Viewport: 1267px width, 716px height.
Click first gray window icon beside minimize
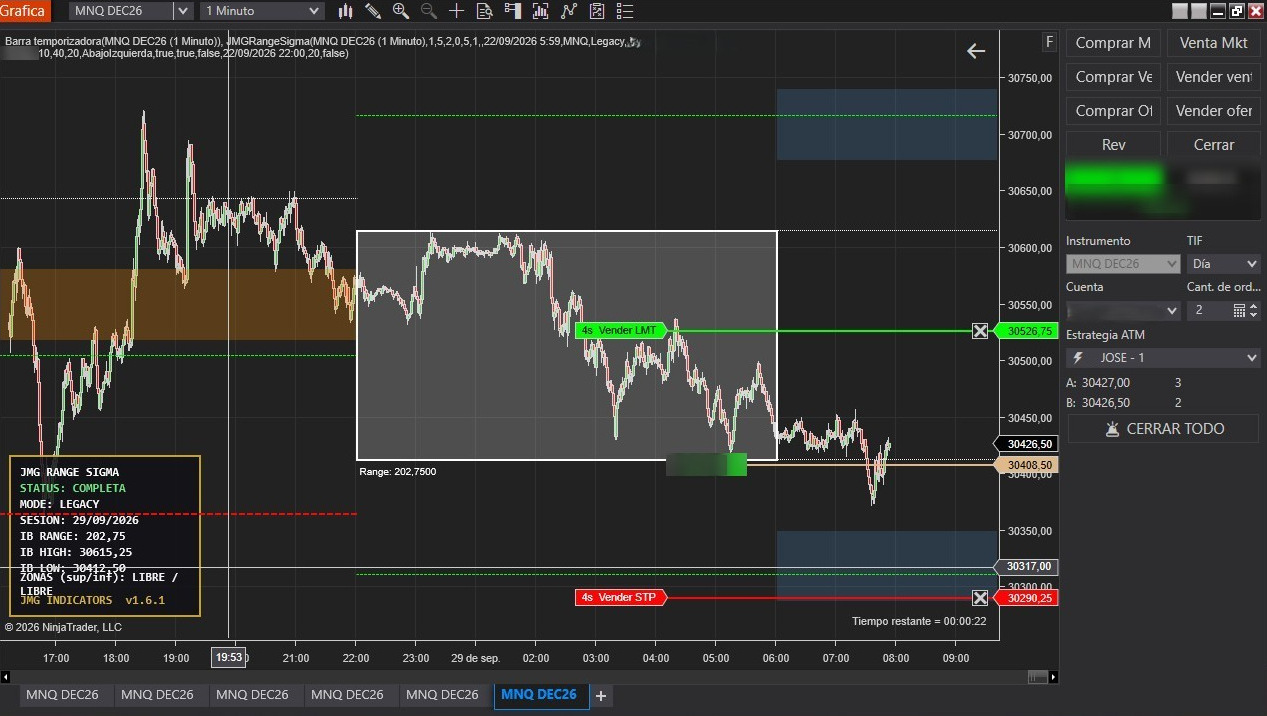tap(1180, 11)
